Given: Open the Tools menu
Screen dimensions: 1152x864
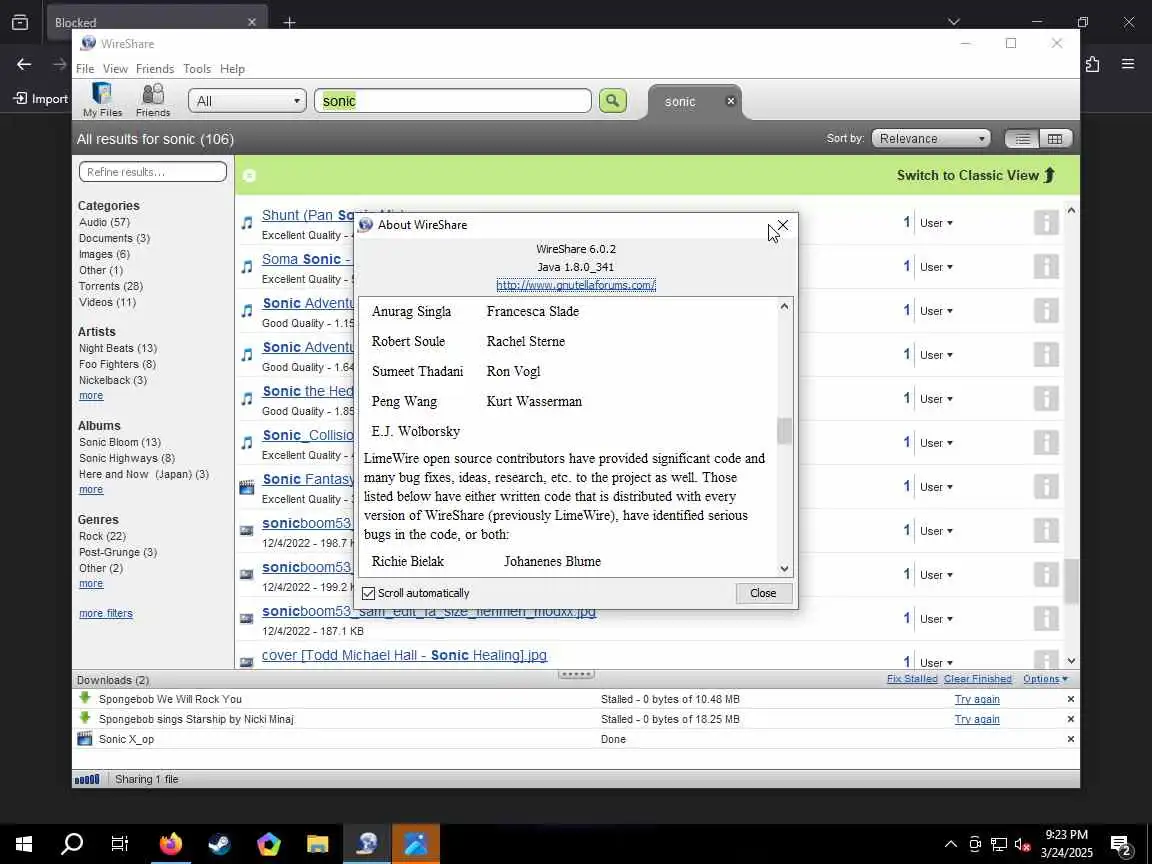Looking at the screenshot, I should [197, 68].
